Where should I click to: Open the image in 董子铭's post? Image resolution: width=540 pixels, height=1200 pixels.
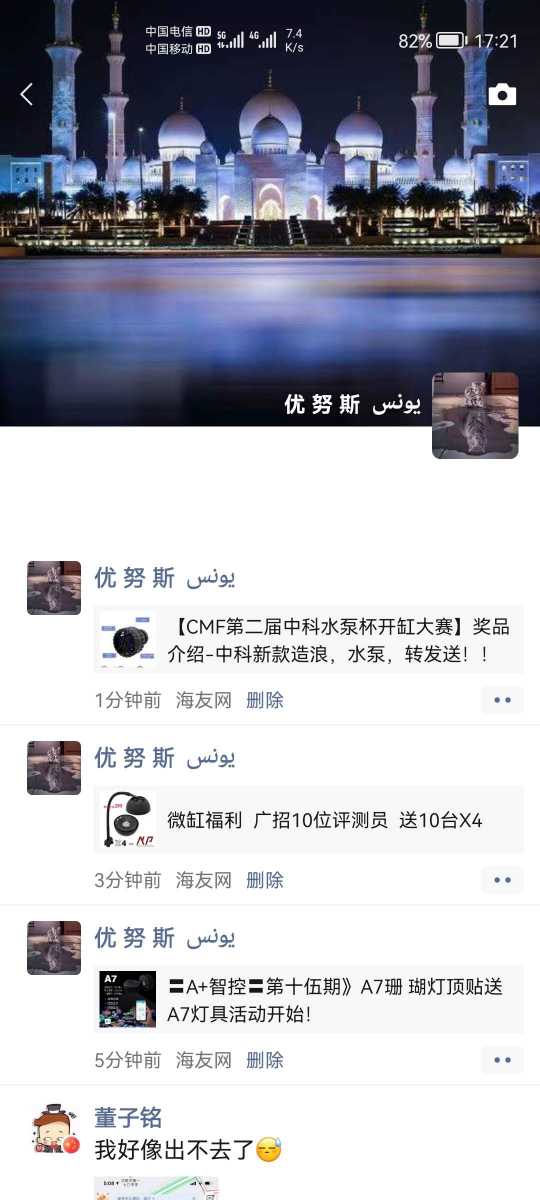click(x=157, y=1188)
